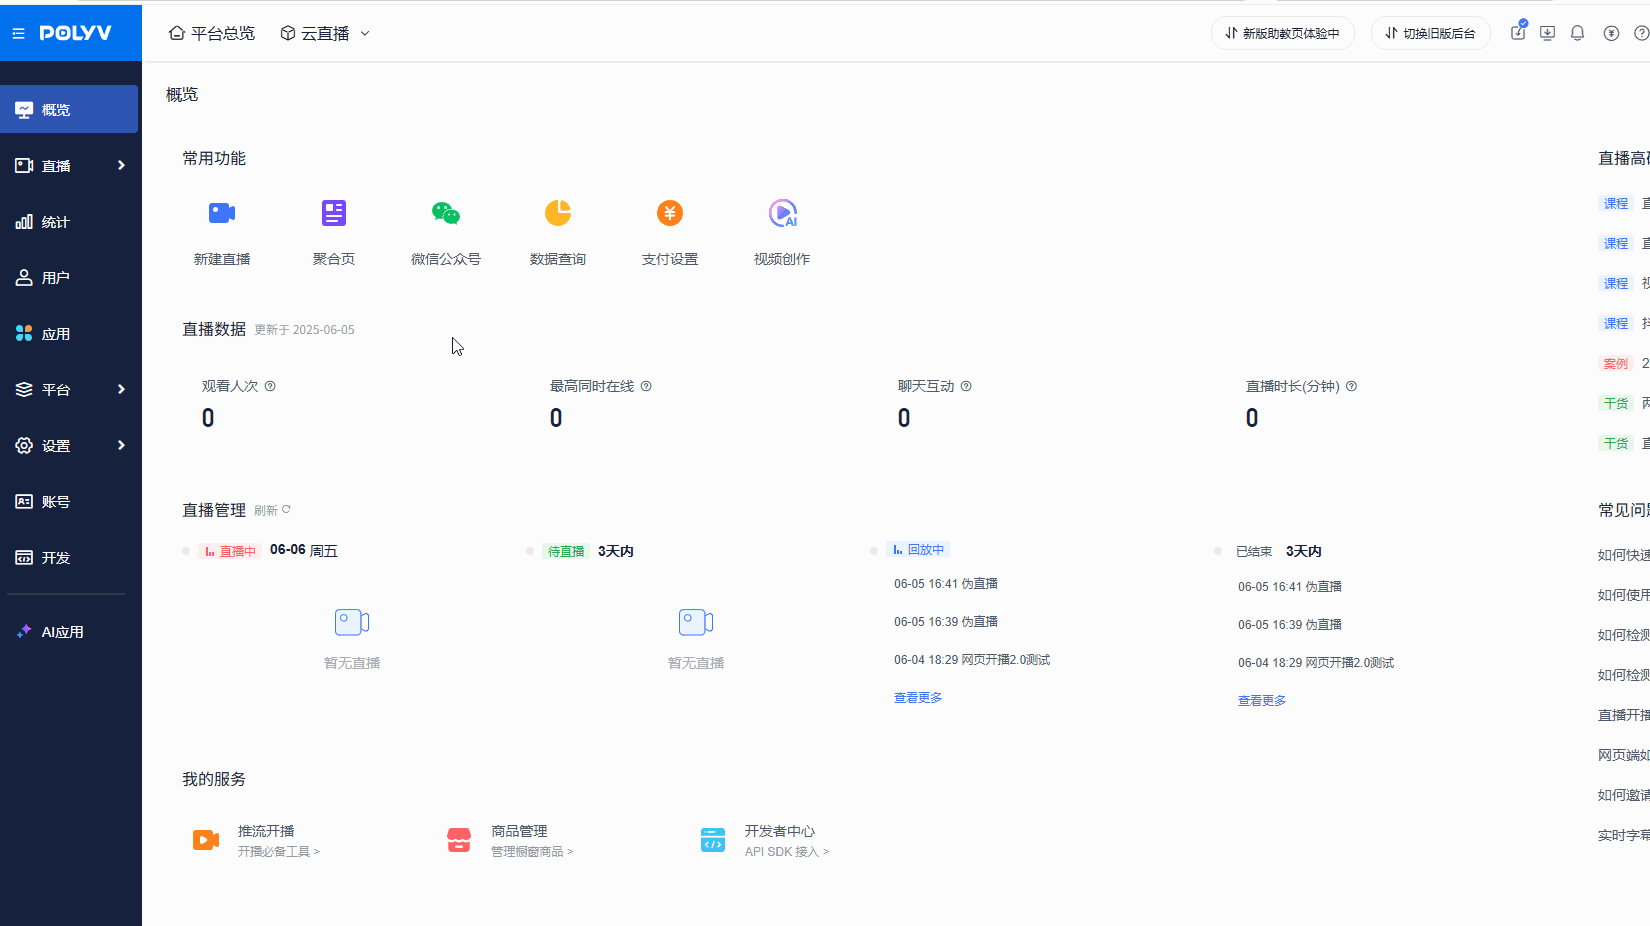Open the 新建直播 shortcut
The height and width of the screenshot is (926, 1650).
tap(222, 231)
